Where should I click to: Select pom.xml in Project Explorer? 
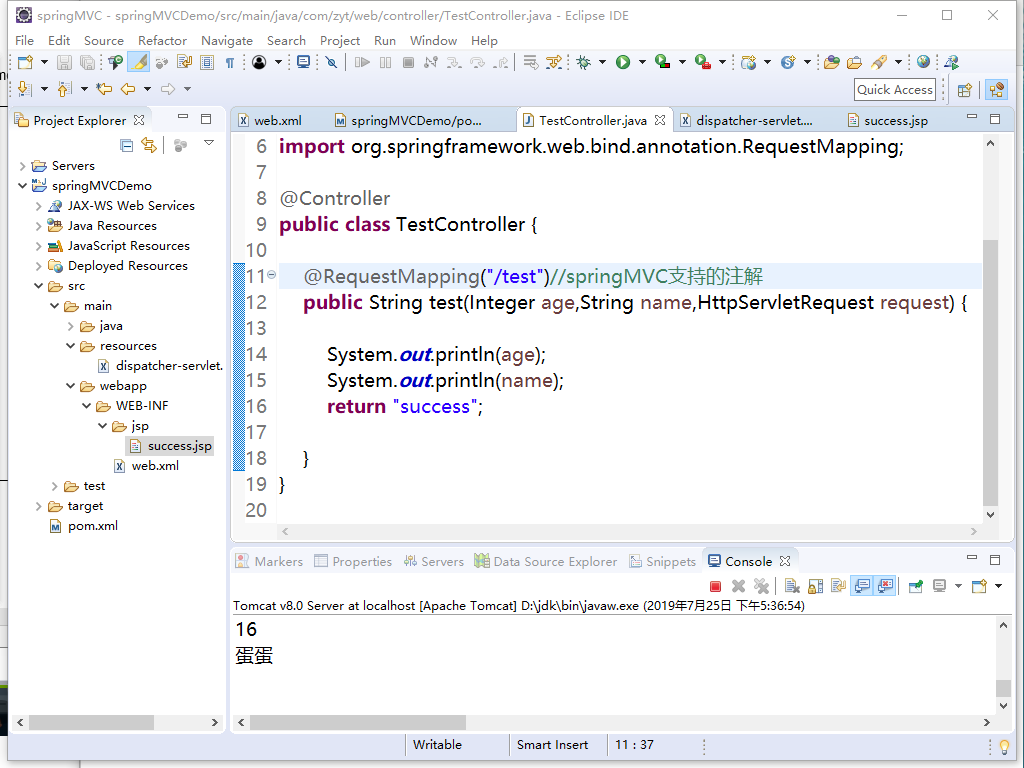(x=92, y=526)
